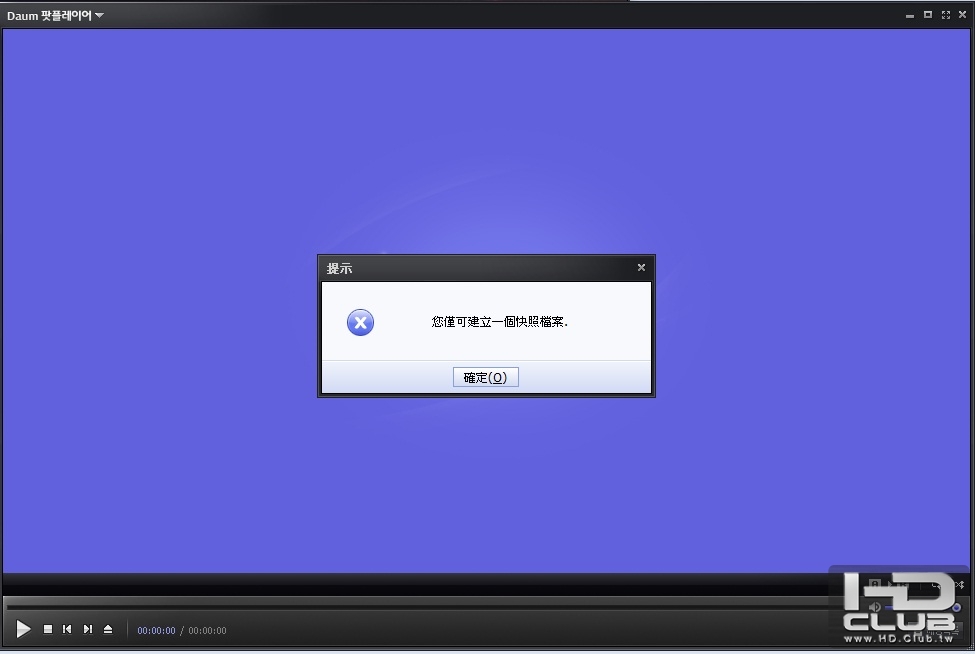Open the PotPlayer menu dropdown arrow
This screenshot has height=654, width=975.
tap(99, 15)
